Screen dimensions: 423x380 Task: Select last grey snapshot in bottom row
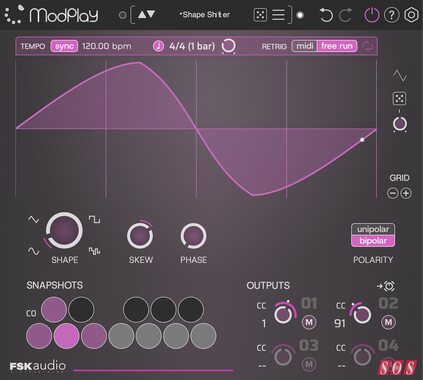click(x=203, y=336)
